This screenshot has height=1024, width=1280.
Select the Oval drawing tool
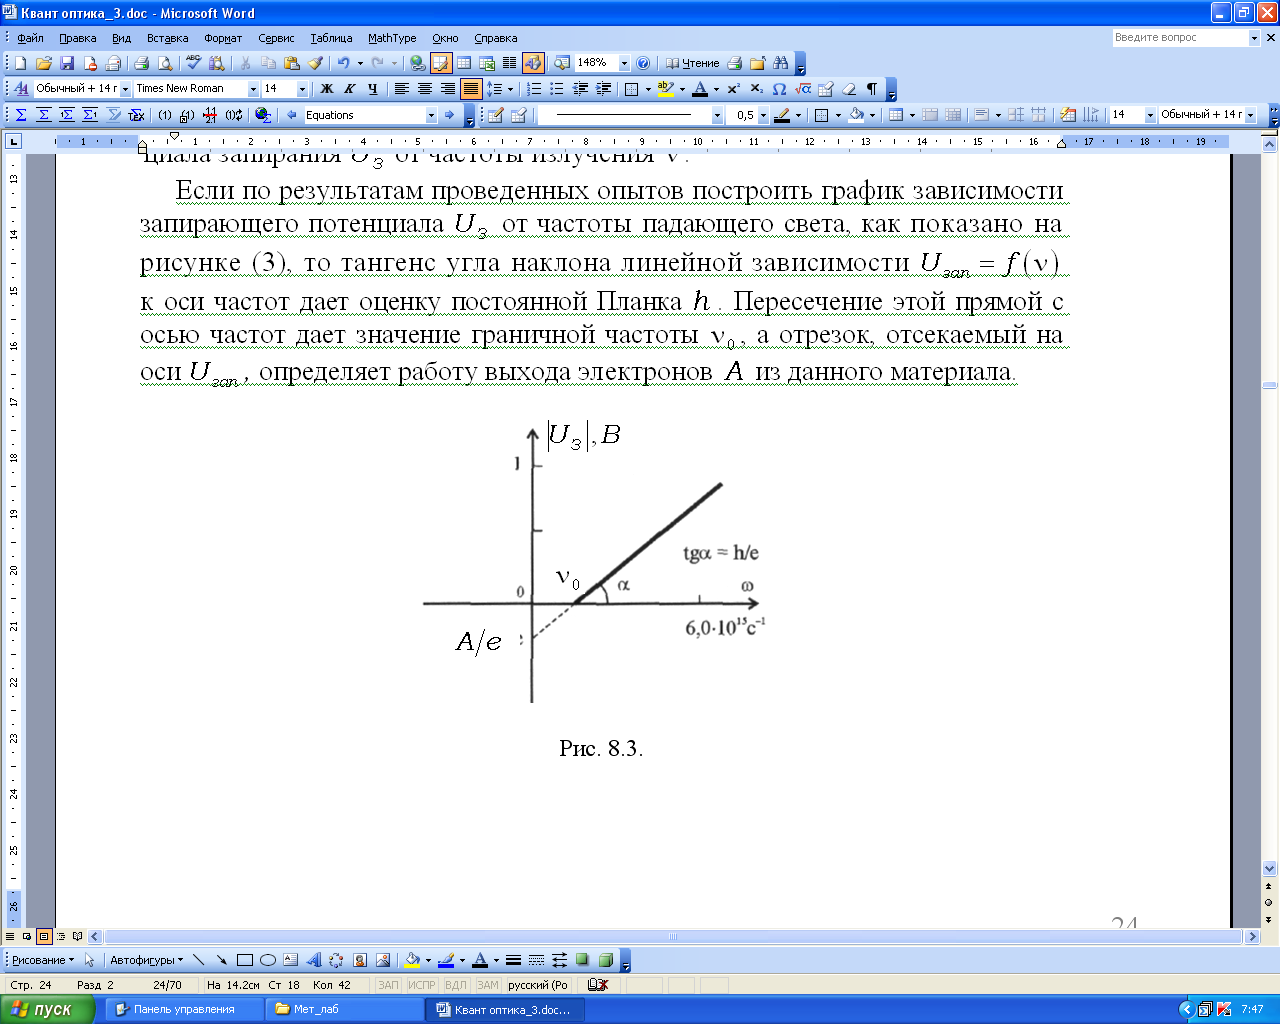[x=268, y=960]
